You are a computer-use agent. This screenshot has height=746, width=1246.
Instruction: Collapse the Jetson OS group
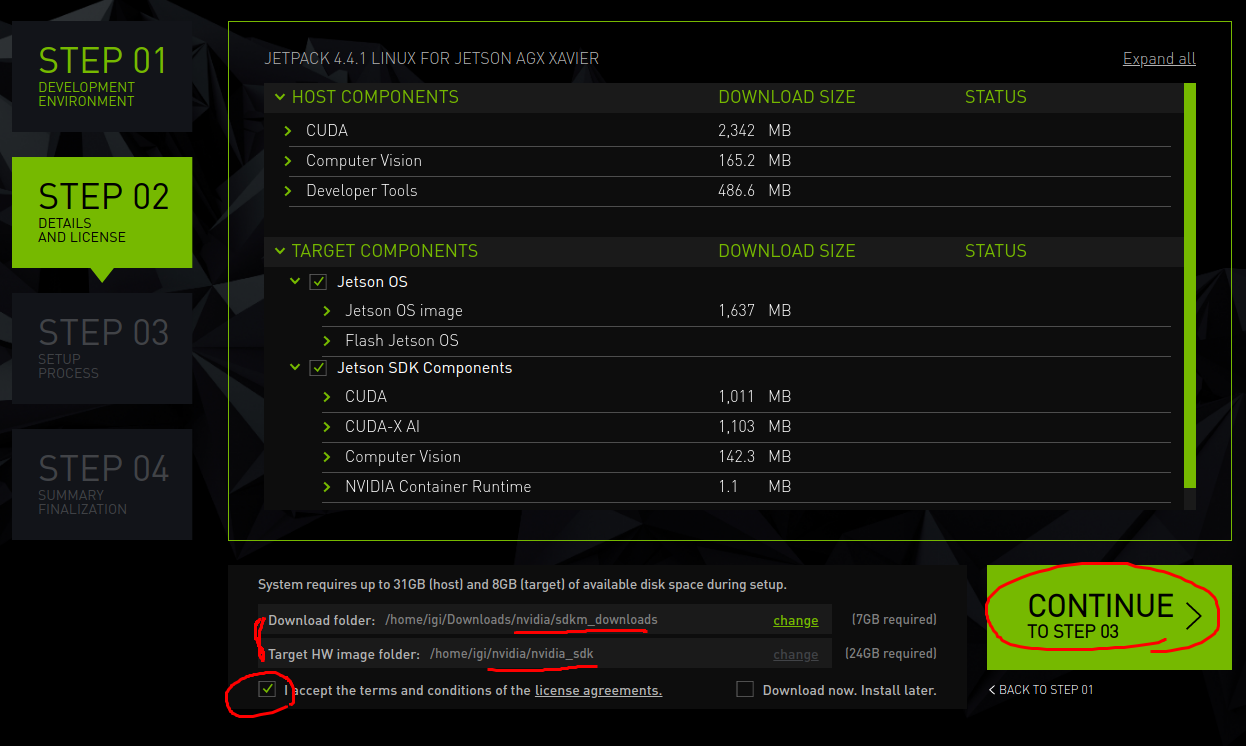point(295,282)
